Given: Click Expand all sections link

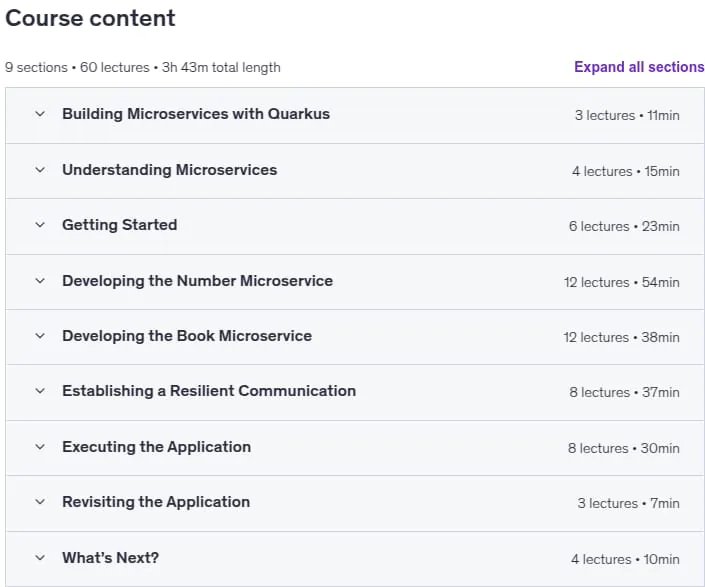Looking at the screenshot, I should (639, 67).
